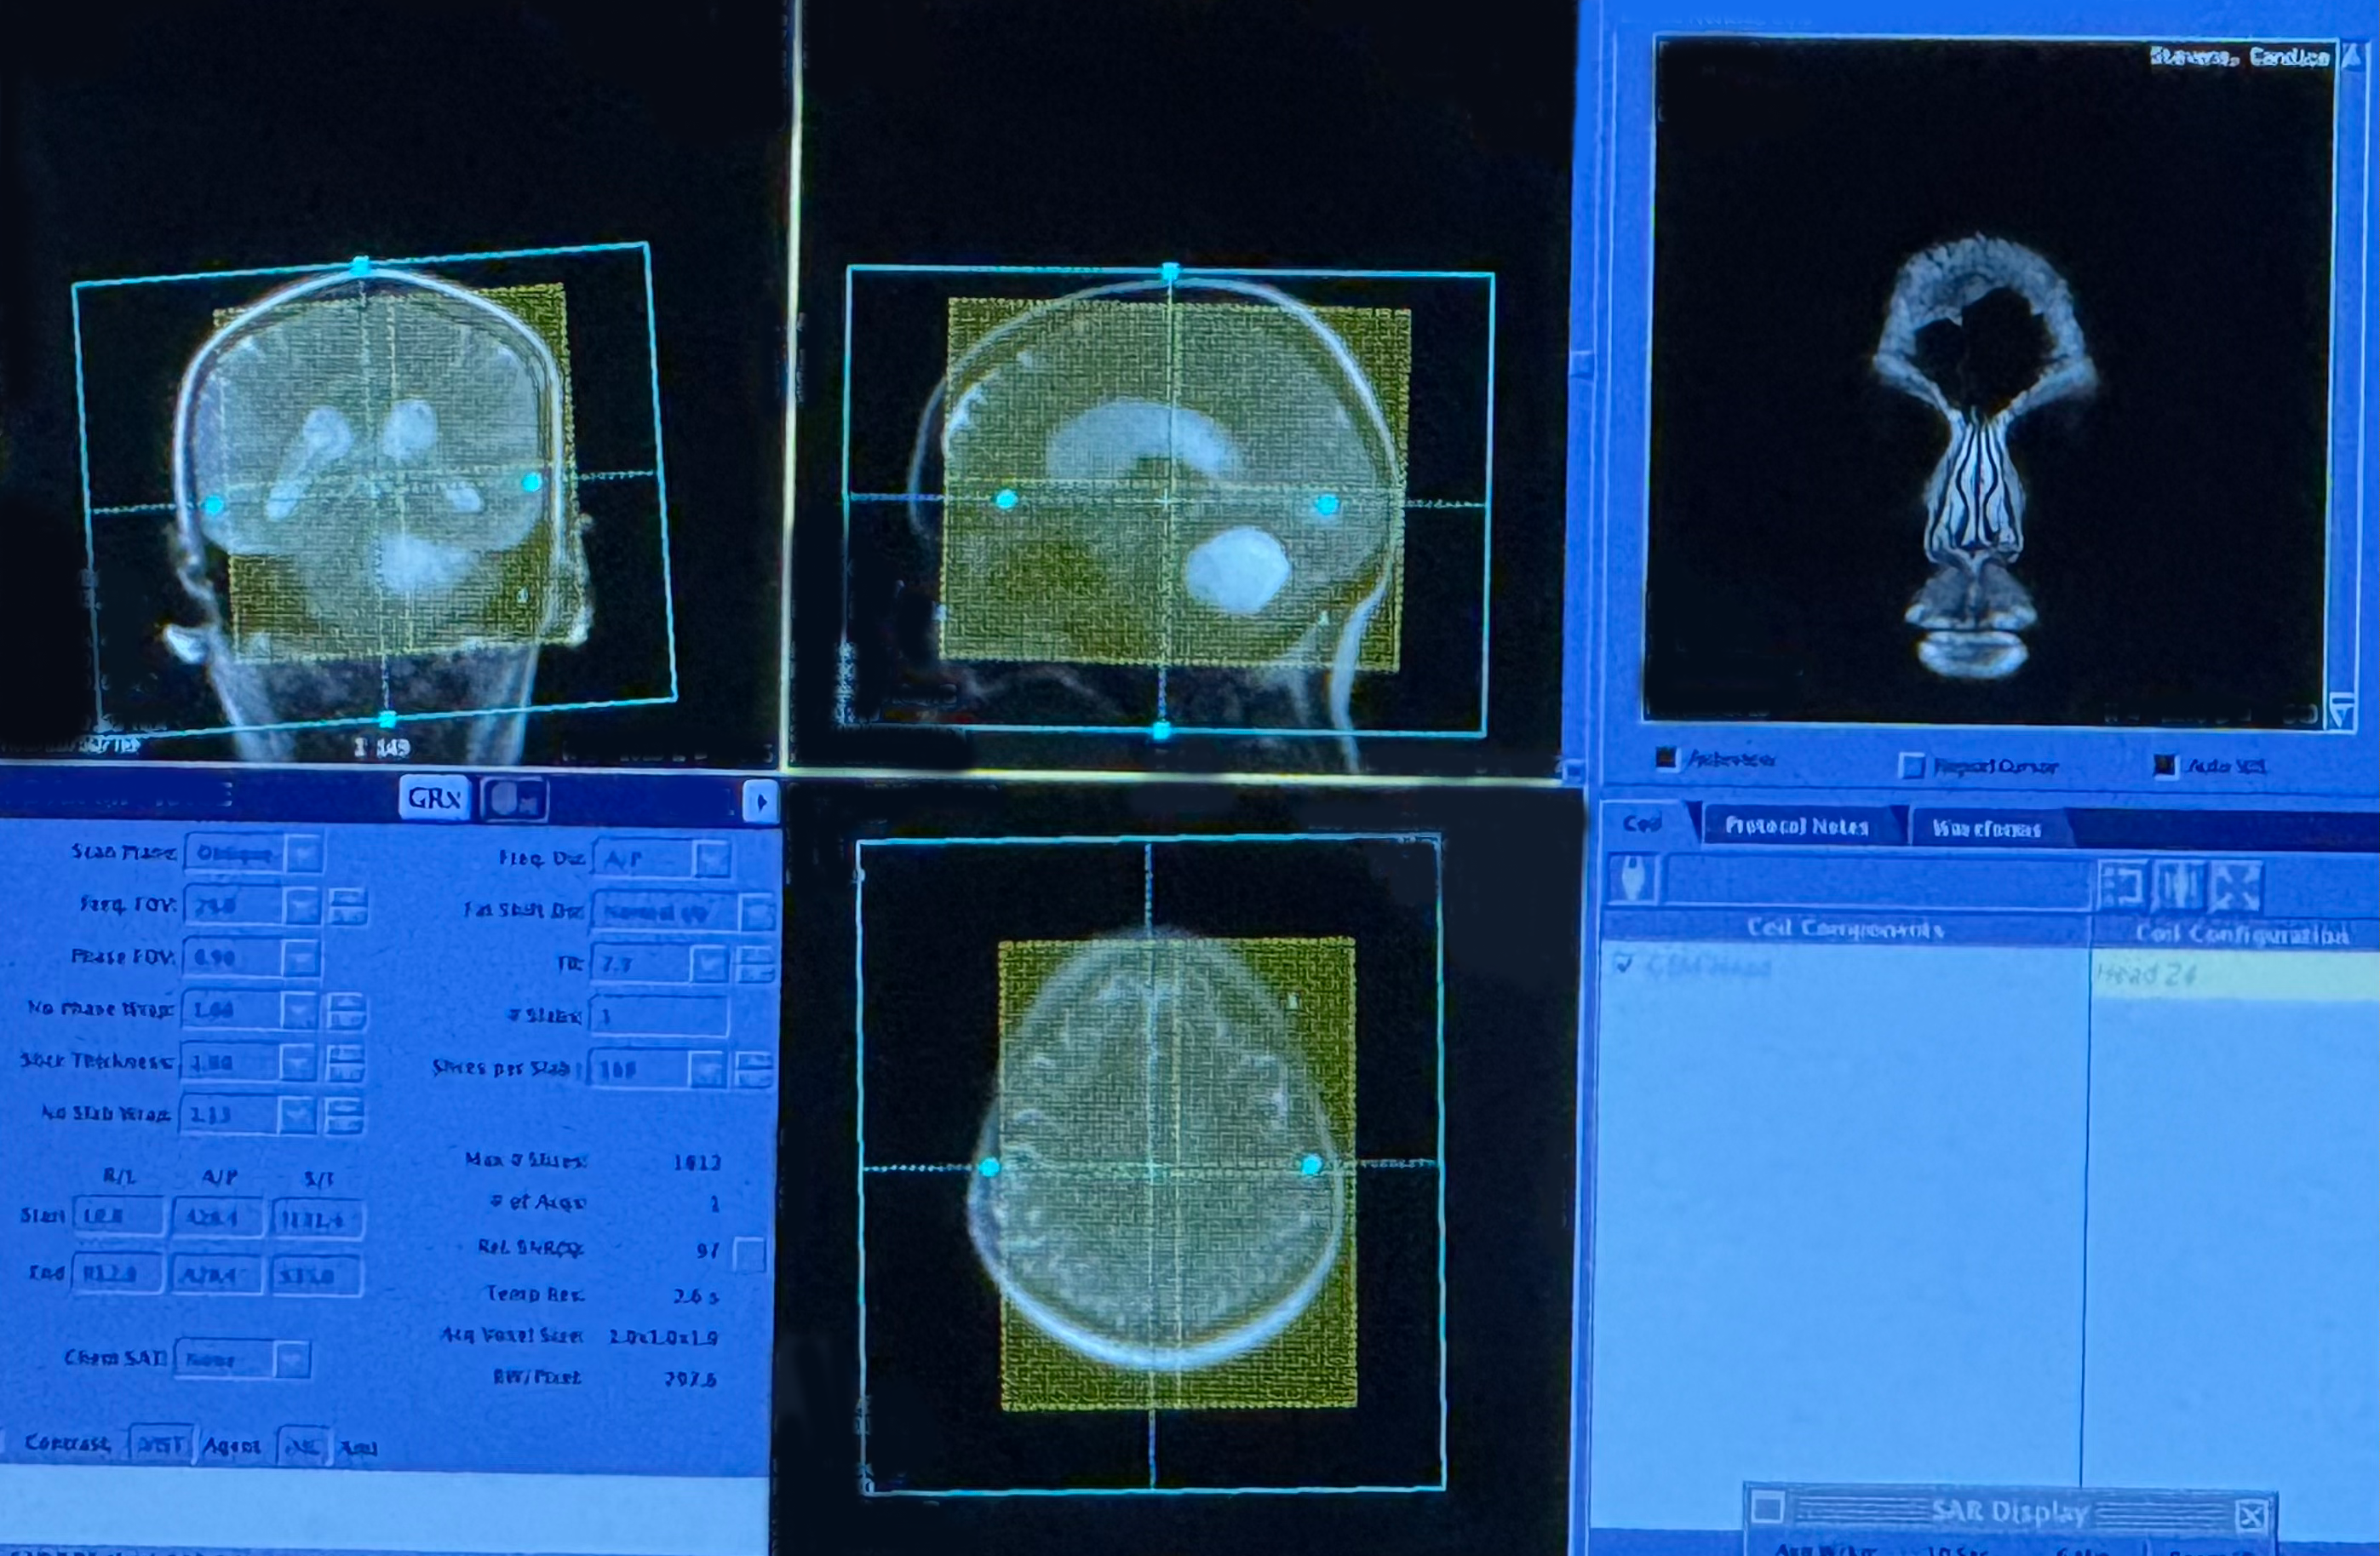Open the Freq. Dir dropdown
This screenshot has height=1556, width=2380.
click(711, 859)
